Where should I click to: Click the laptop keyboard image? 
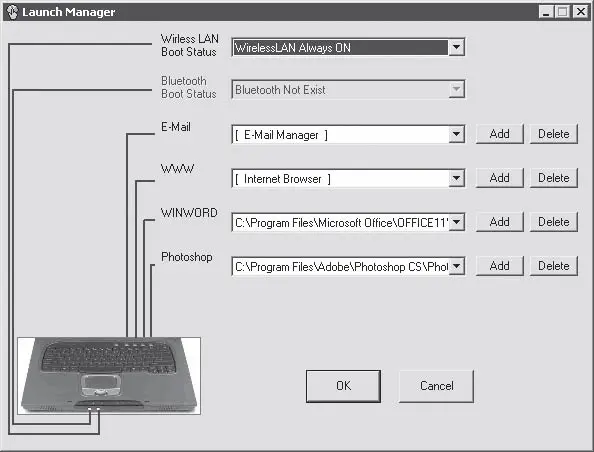coord(109,376)
